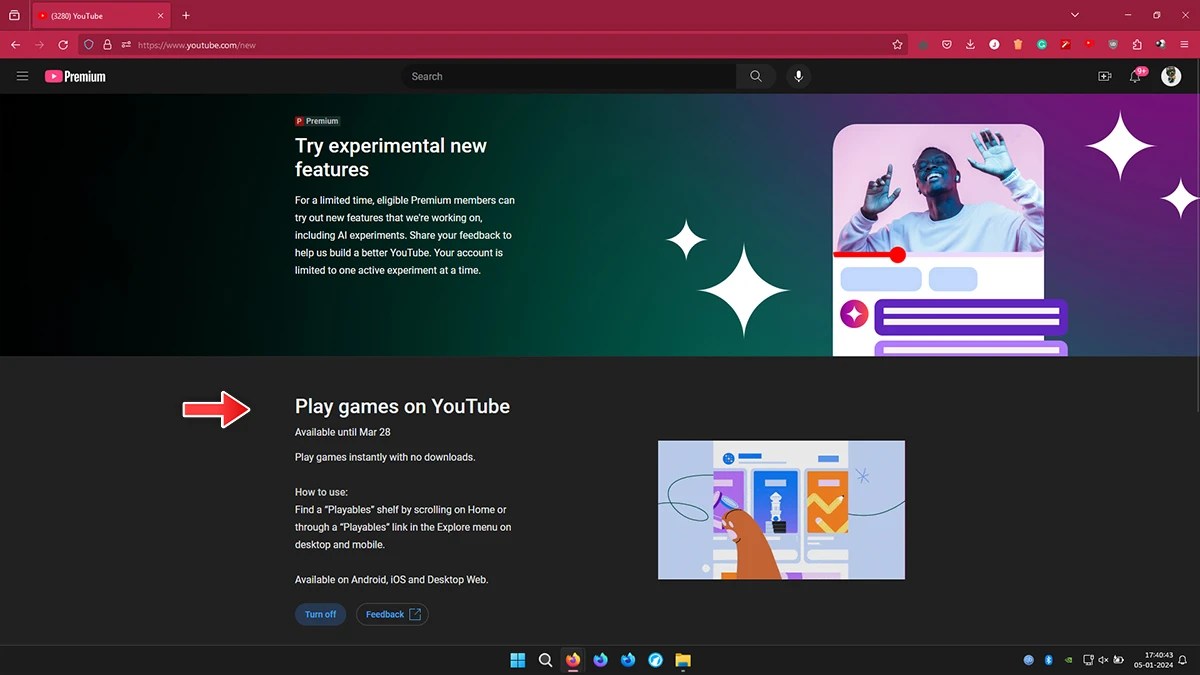Open a new browser tab

pos(186,15)
